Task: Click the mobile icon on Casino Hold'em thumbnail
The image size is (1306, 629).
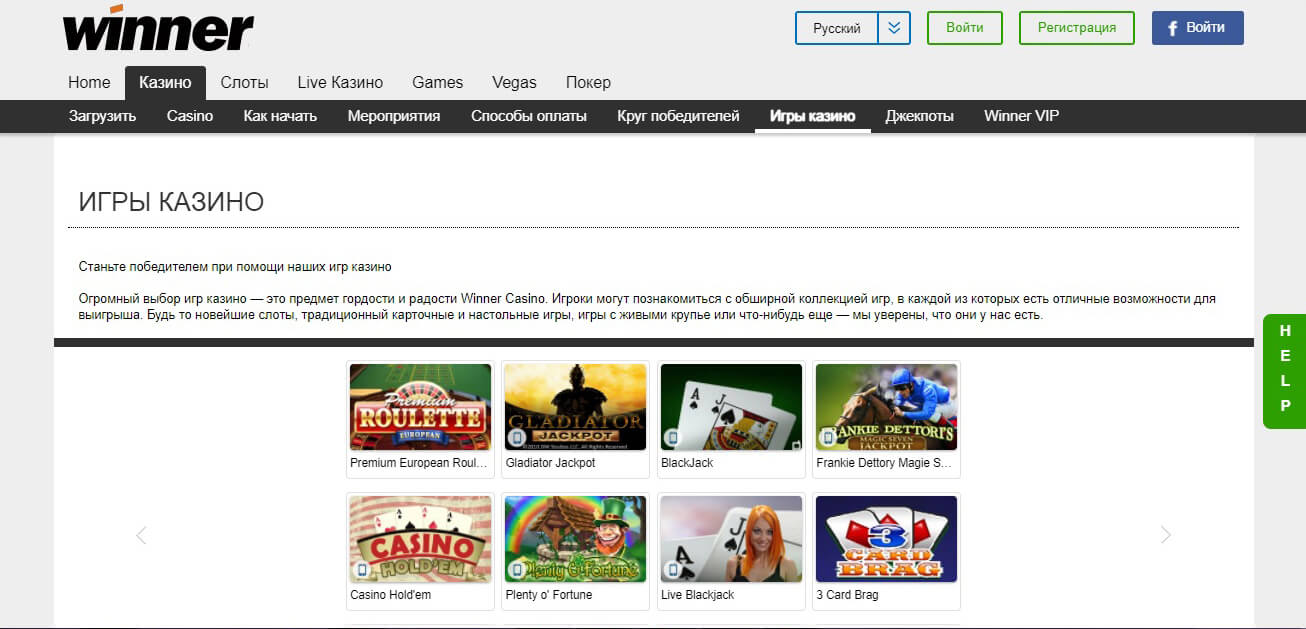Action: click(x=364, y=568)
